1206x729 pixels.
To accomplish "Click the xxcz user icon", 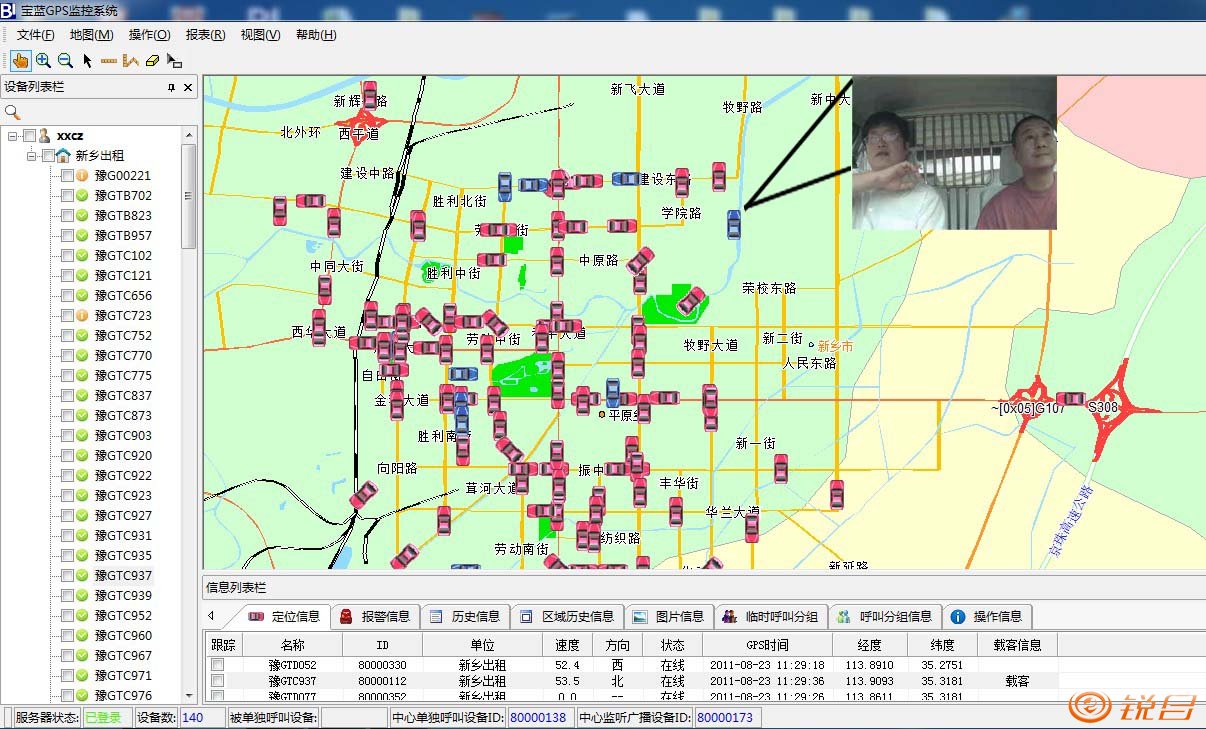I will point(45,135).
